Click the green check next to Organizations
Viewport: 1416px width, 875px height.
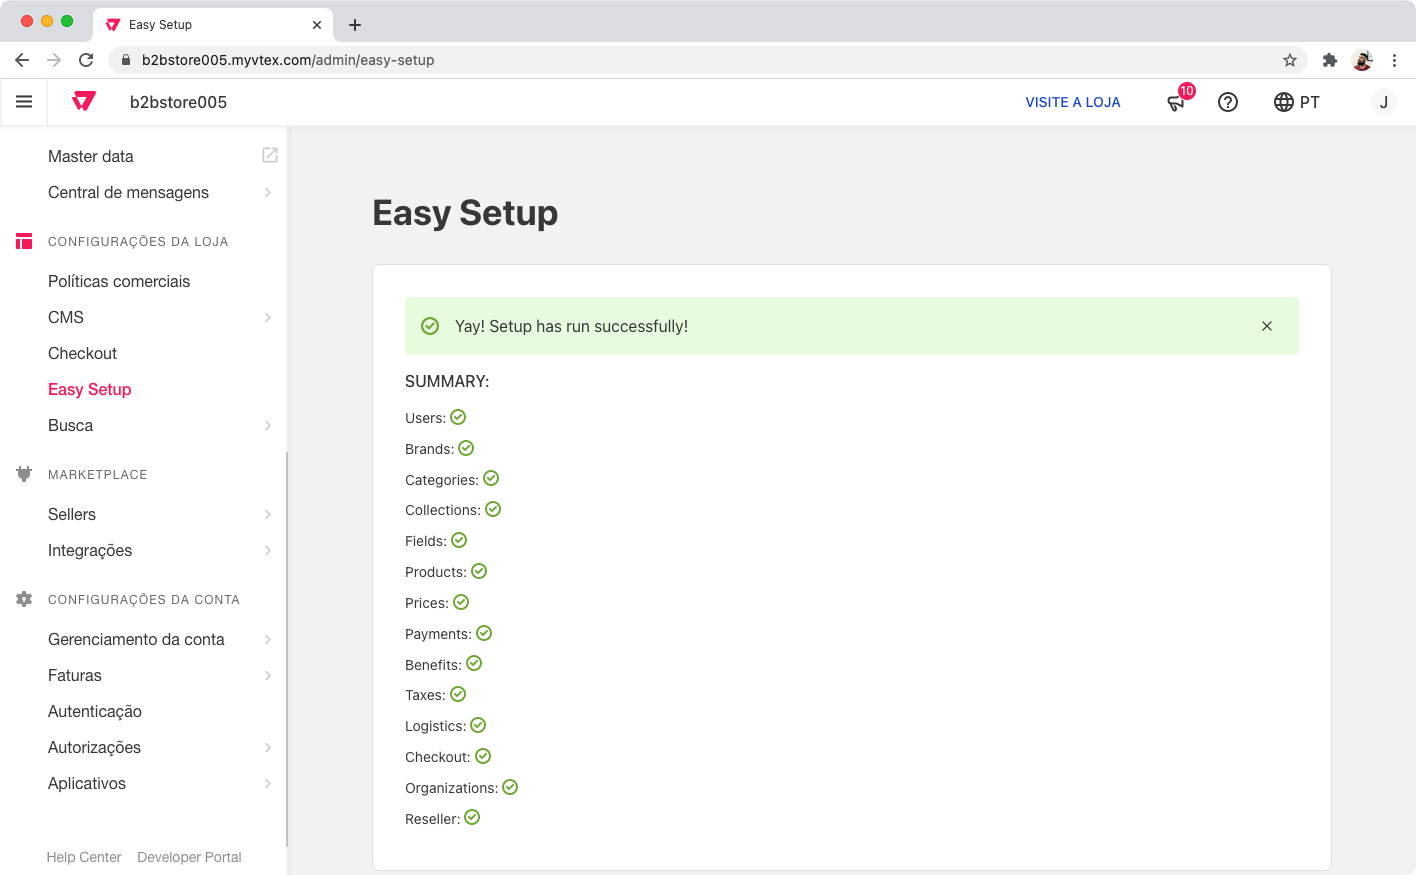(510, 787)
